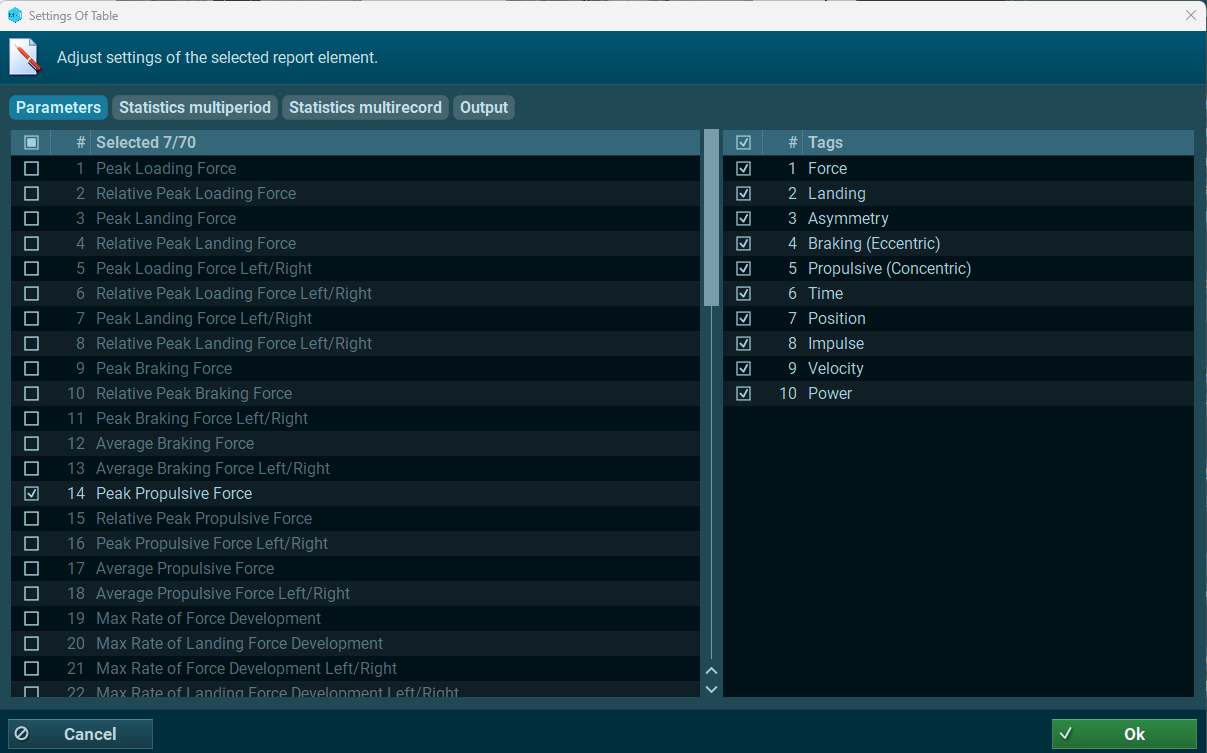Uncheck Peak Propulsive Force parameter
This screenshot has height=753, width=1207.
(32, 493)
